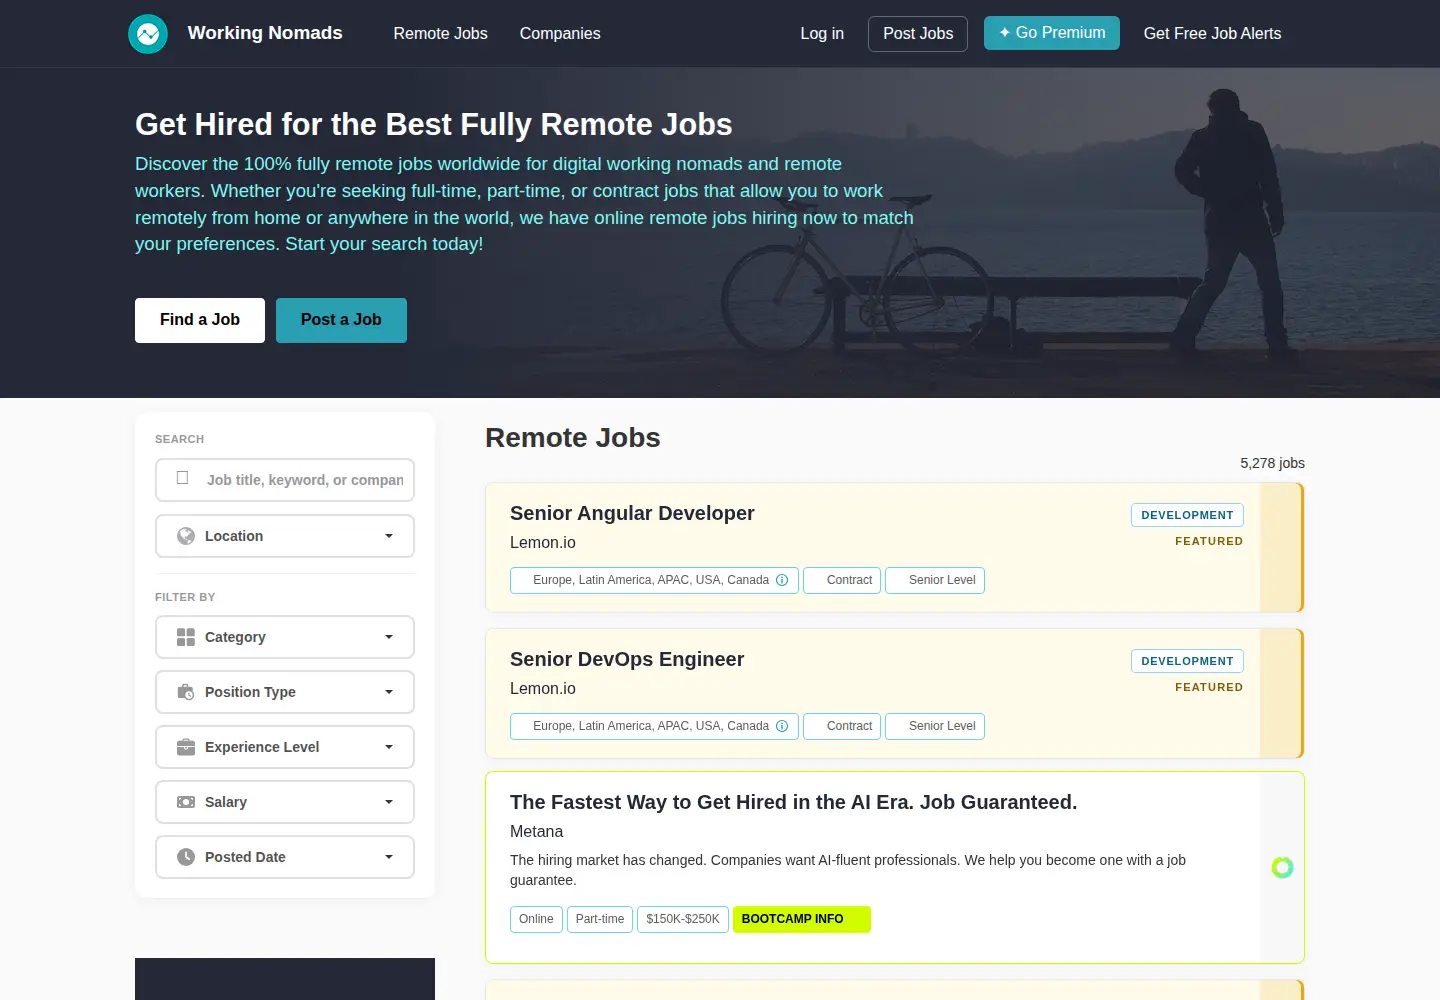Expand the Position Type filter arrow
The height and width of the screenshot is (1000, 1440).
389,692
